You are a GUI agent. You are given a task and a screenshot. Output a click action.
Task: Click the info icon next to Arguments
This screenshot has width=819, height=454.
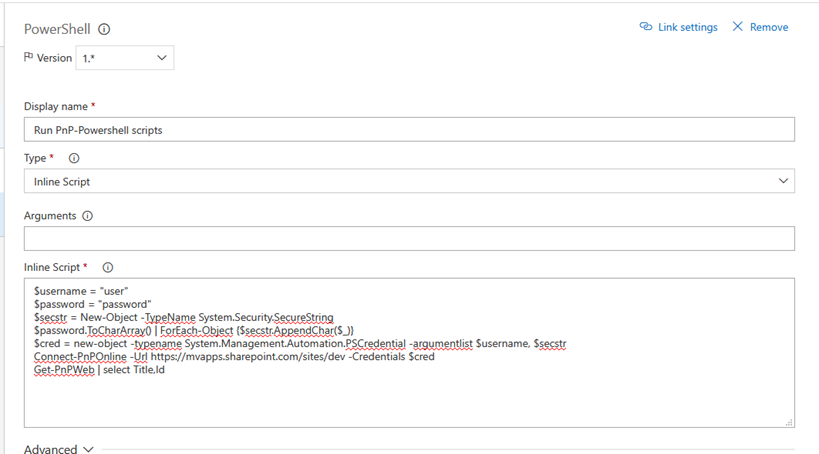87,215
